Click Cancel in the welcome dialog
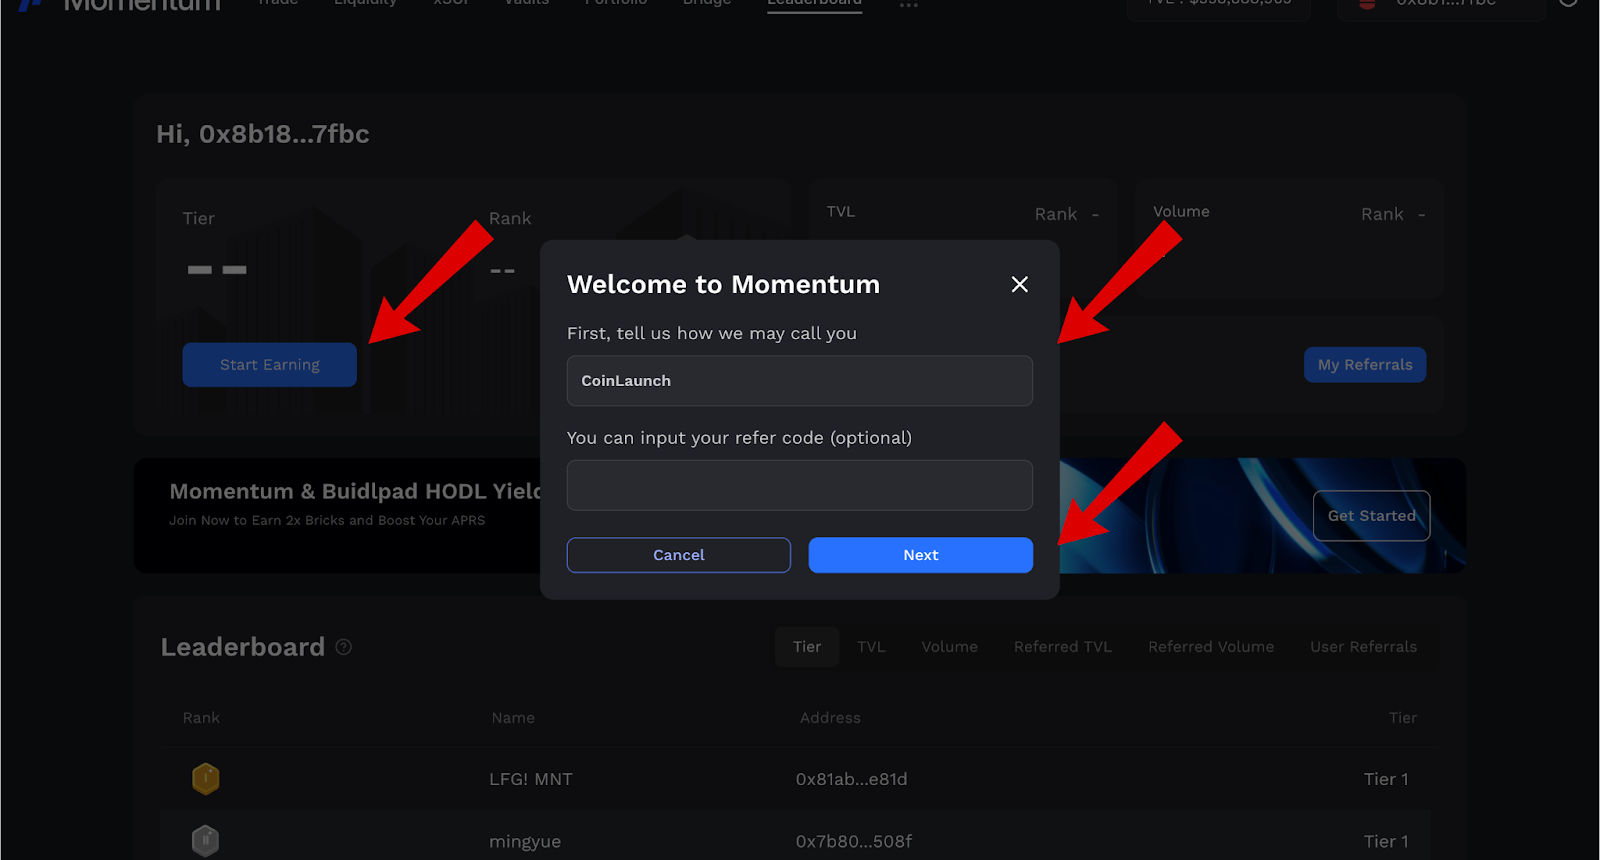 (678, 555)
